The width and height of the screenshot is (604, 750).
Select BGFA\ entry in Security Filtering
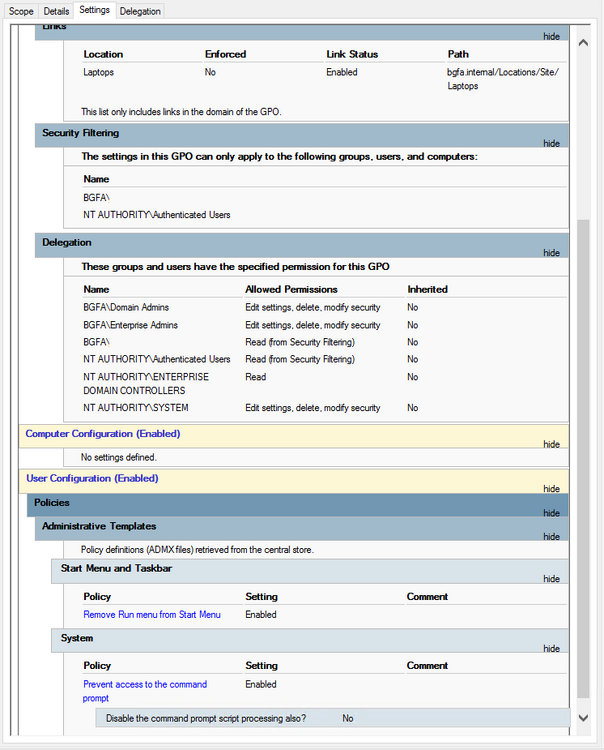pos(97,198)
